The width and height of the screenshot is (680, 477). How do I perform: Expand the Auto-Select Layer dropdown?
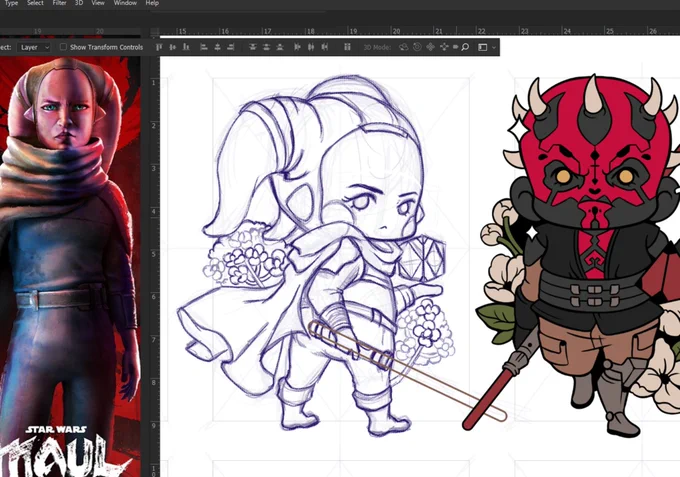click(34, 47)
